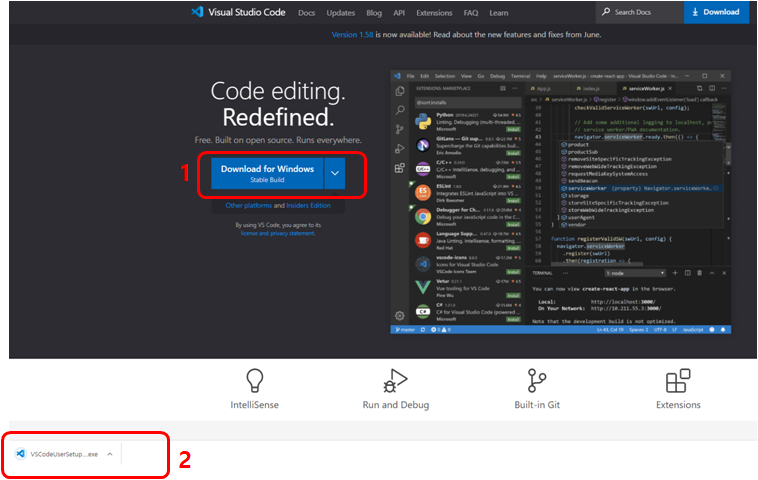The height and width of the screenshot is (480, 758).
Task: Click the ESLint extension icon in the list
Action: pyautogui.click(x=423, y=192)
